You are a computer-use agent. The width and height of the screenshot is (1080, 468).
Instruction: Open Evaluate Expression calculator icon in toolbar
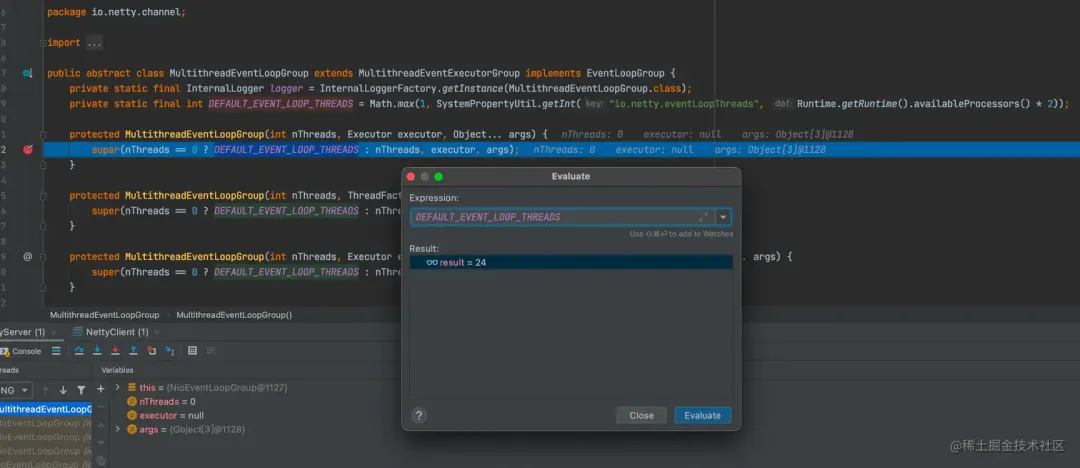pos(192,351)
